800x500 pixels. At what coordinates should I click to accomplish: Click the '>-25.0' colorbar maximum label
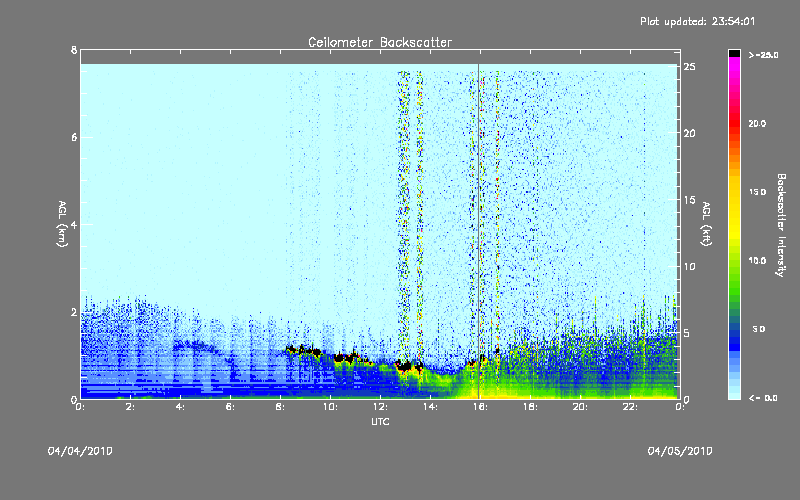(763, 55)
